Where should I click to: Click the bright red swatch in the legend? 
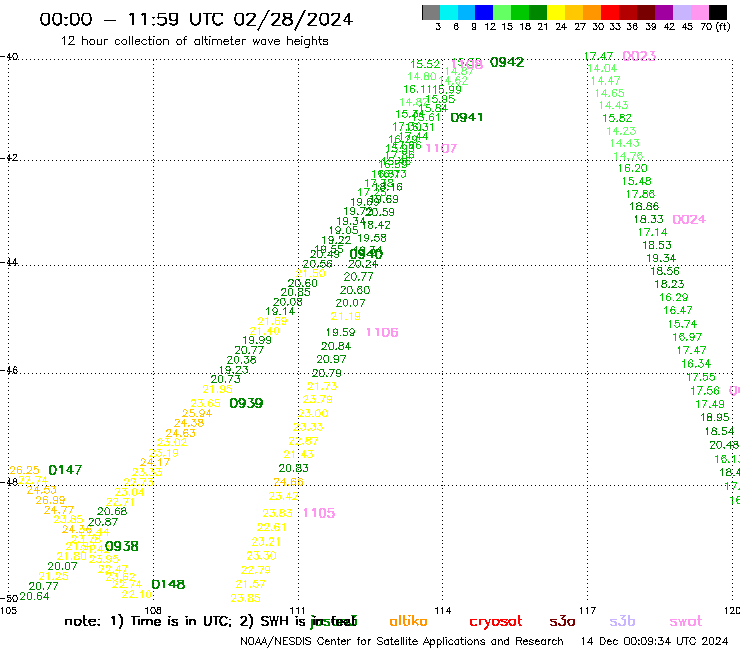(x=610, y=12)
